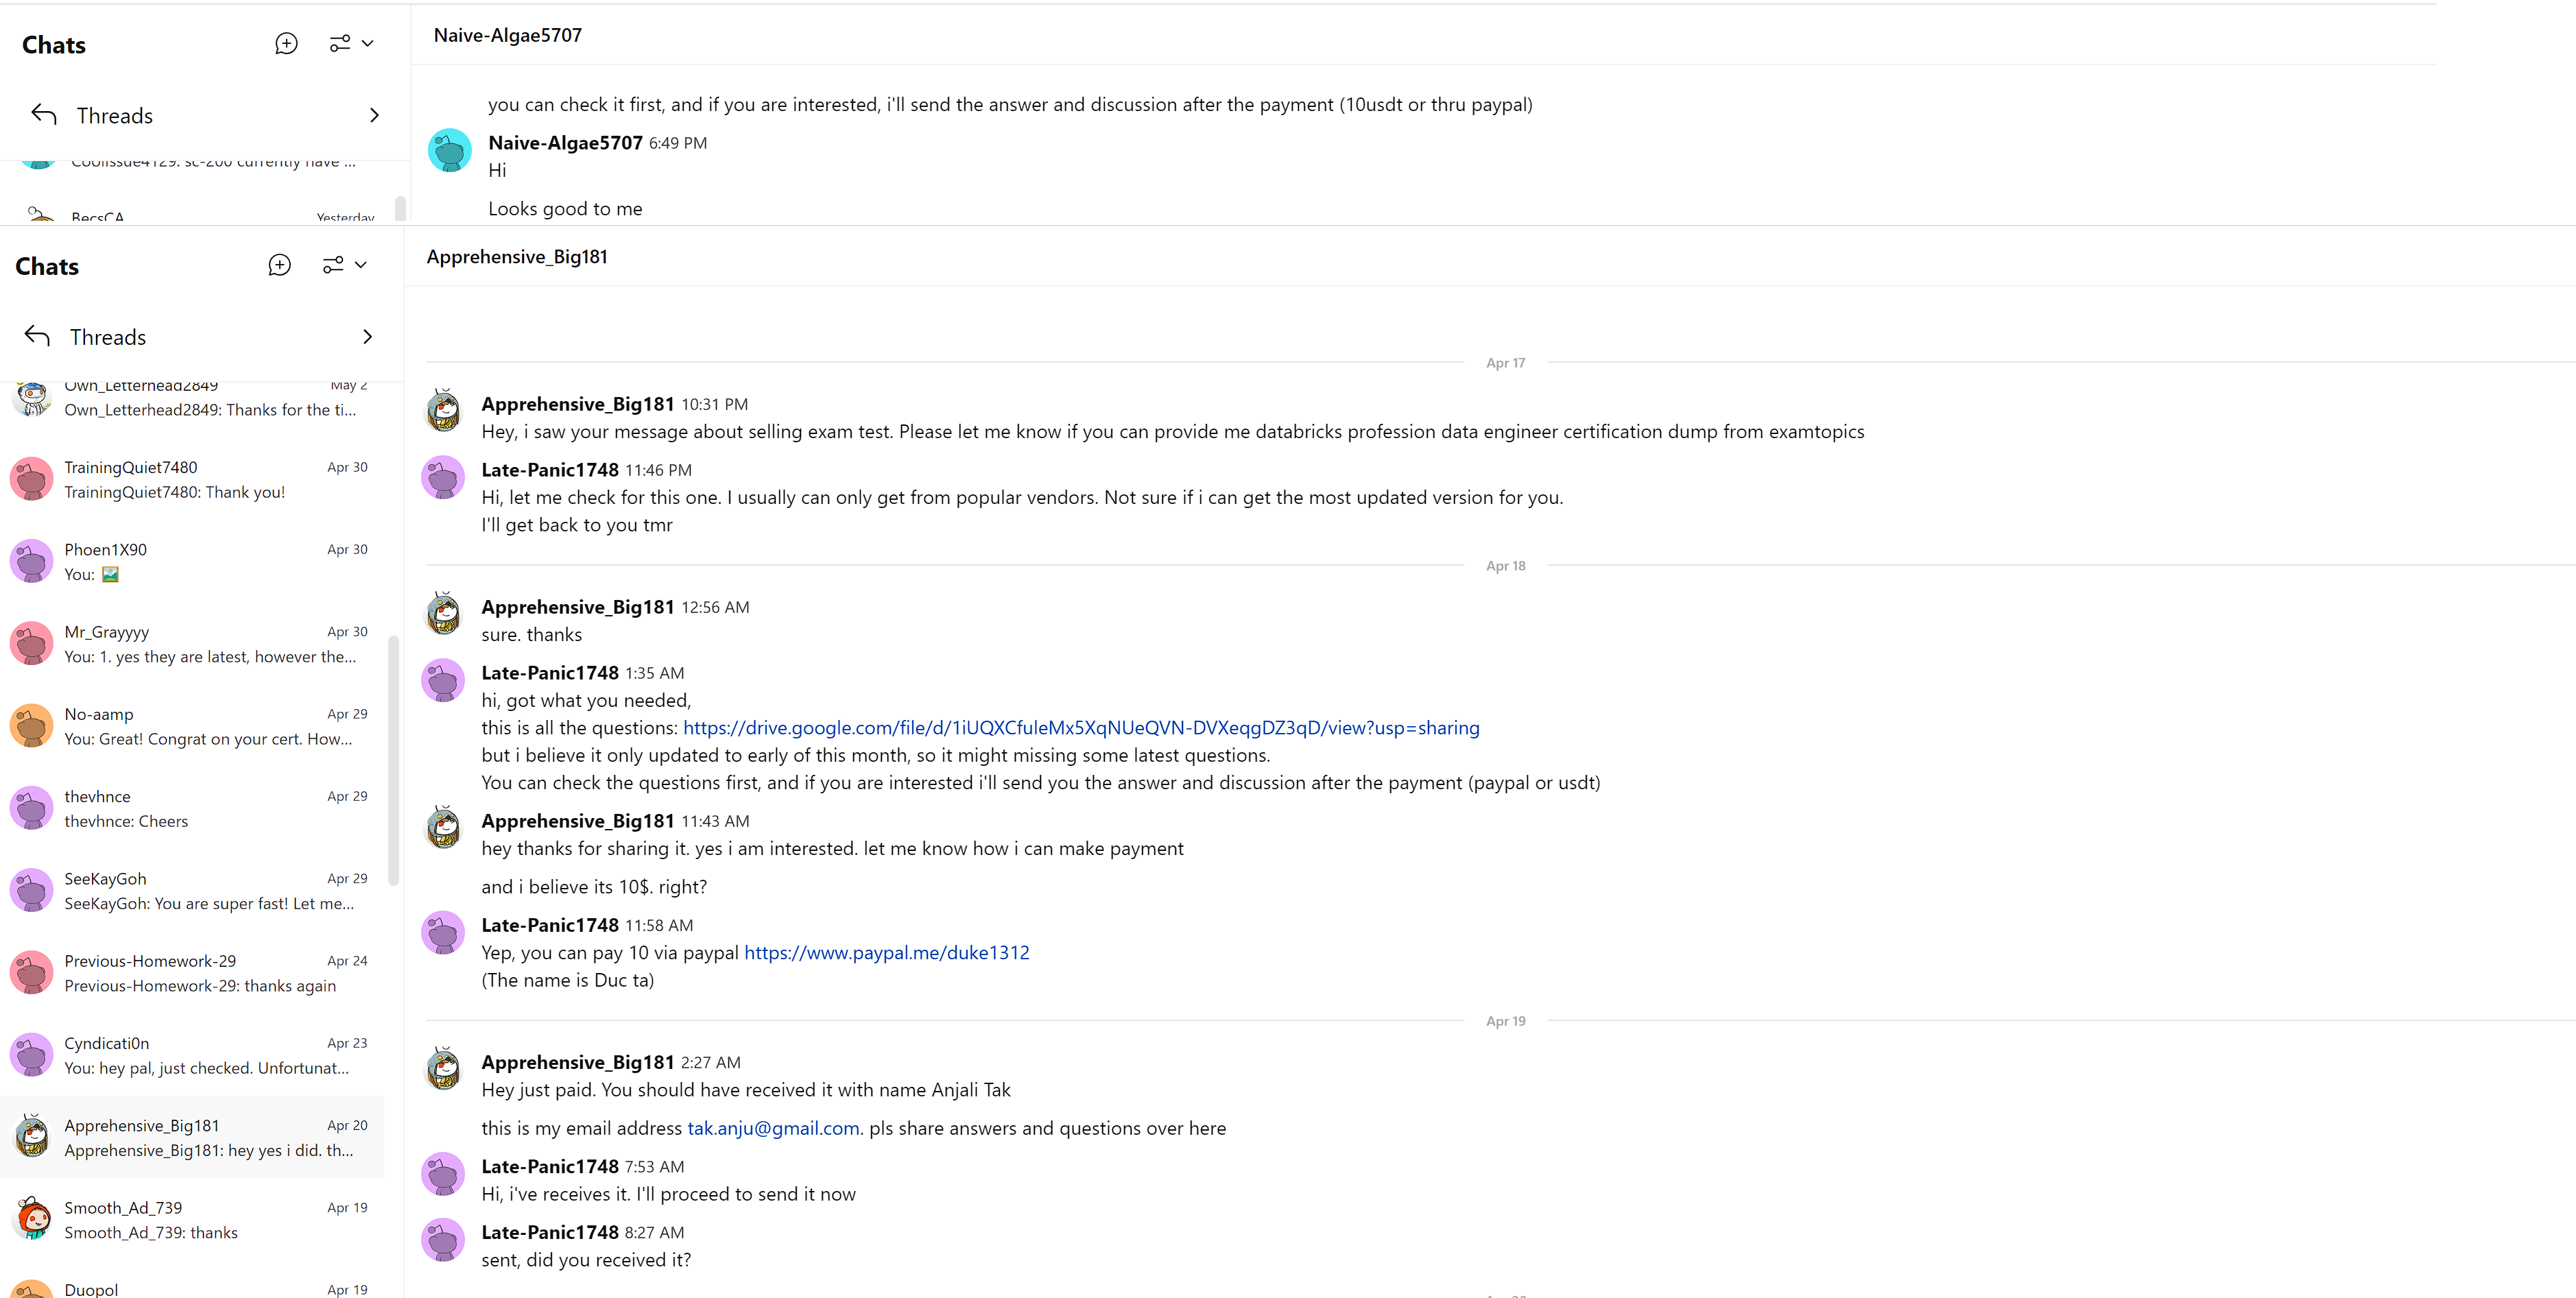
Task: Open chat filter dropdown in upper panel
Action: 351,44
